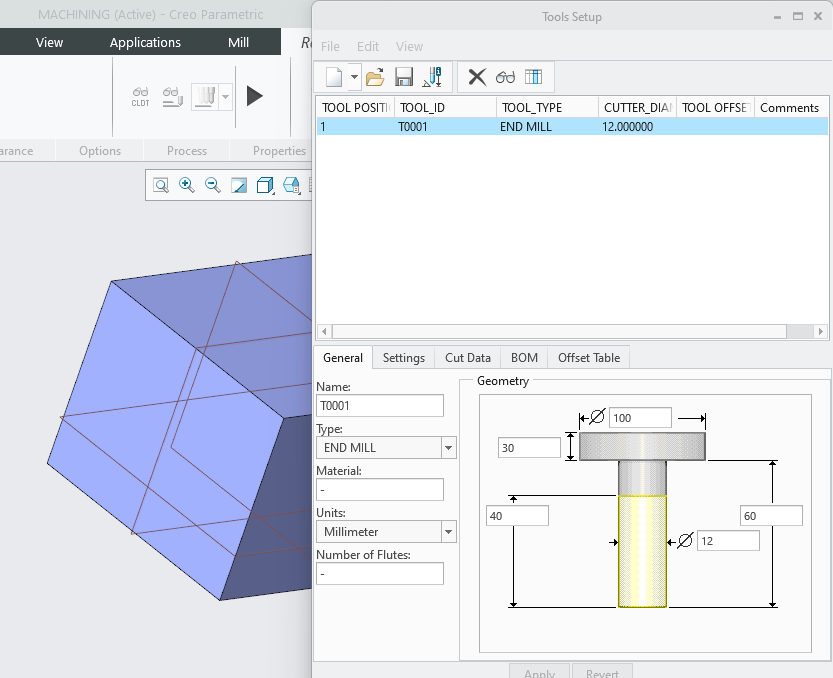
Task: Open the new tool type dropdown arrow
Action: point(354,77)
